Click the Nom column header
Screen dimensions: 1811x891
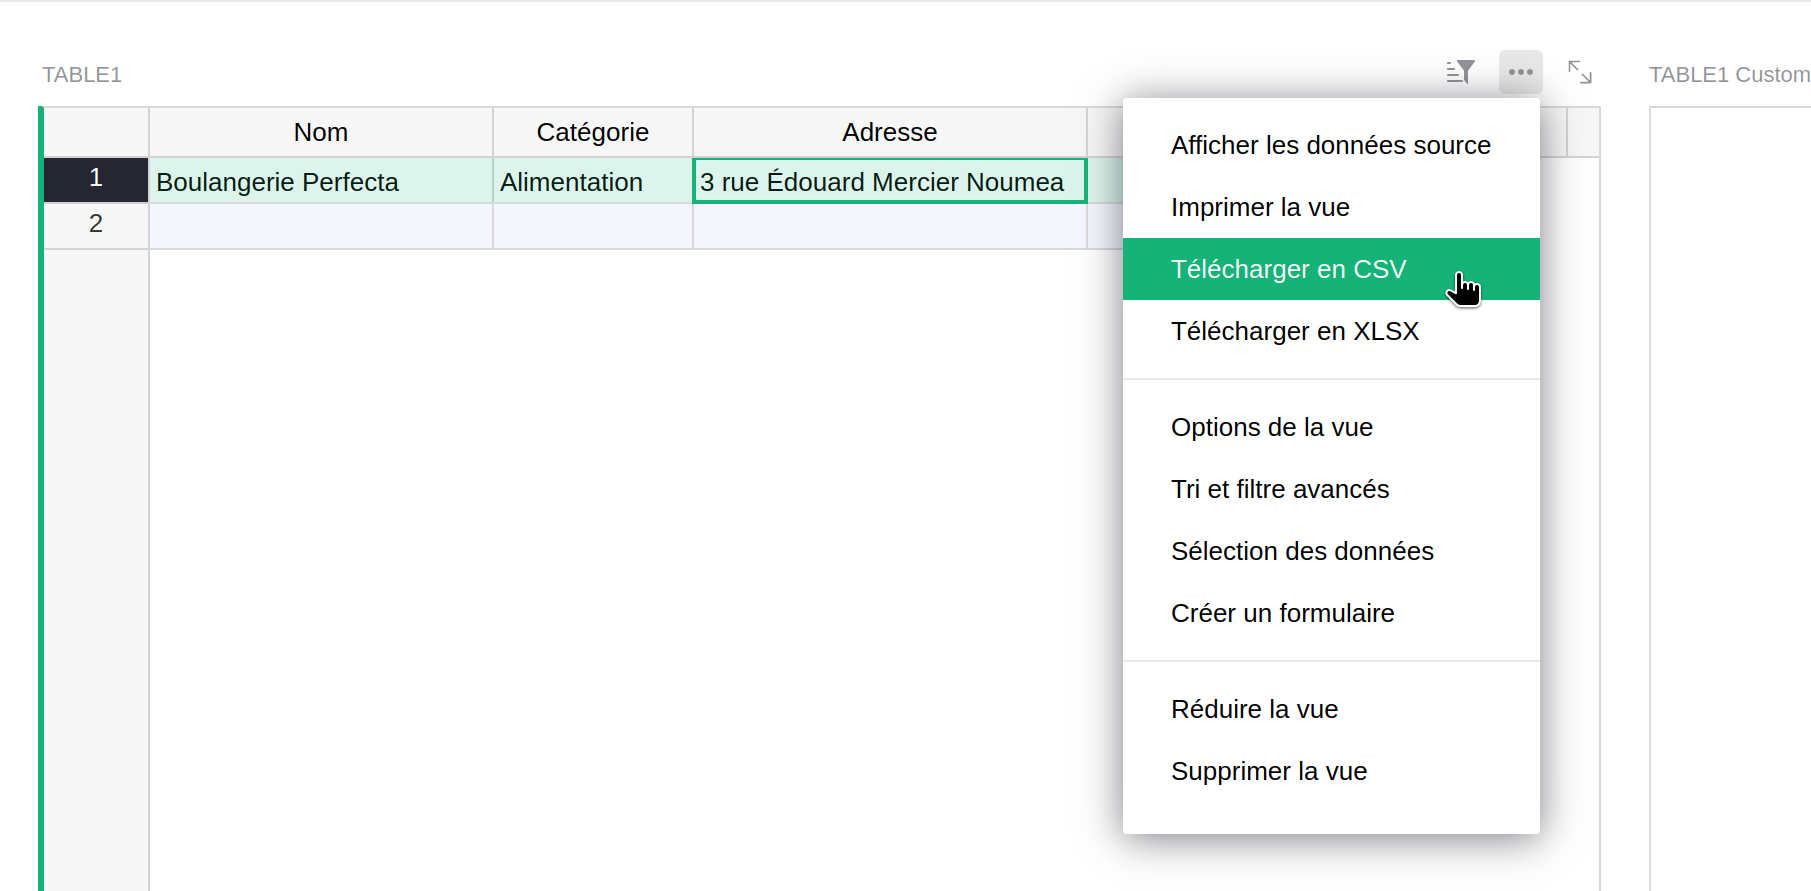(320, 132)
